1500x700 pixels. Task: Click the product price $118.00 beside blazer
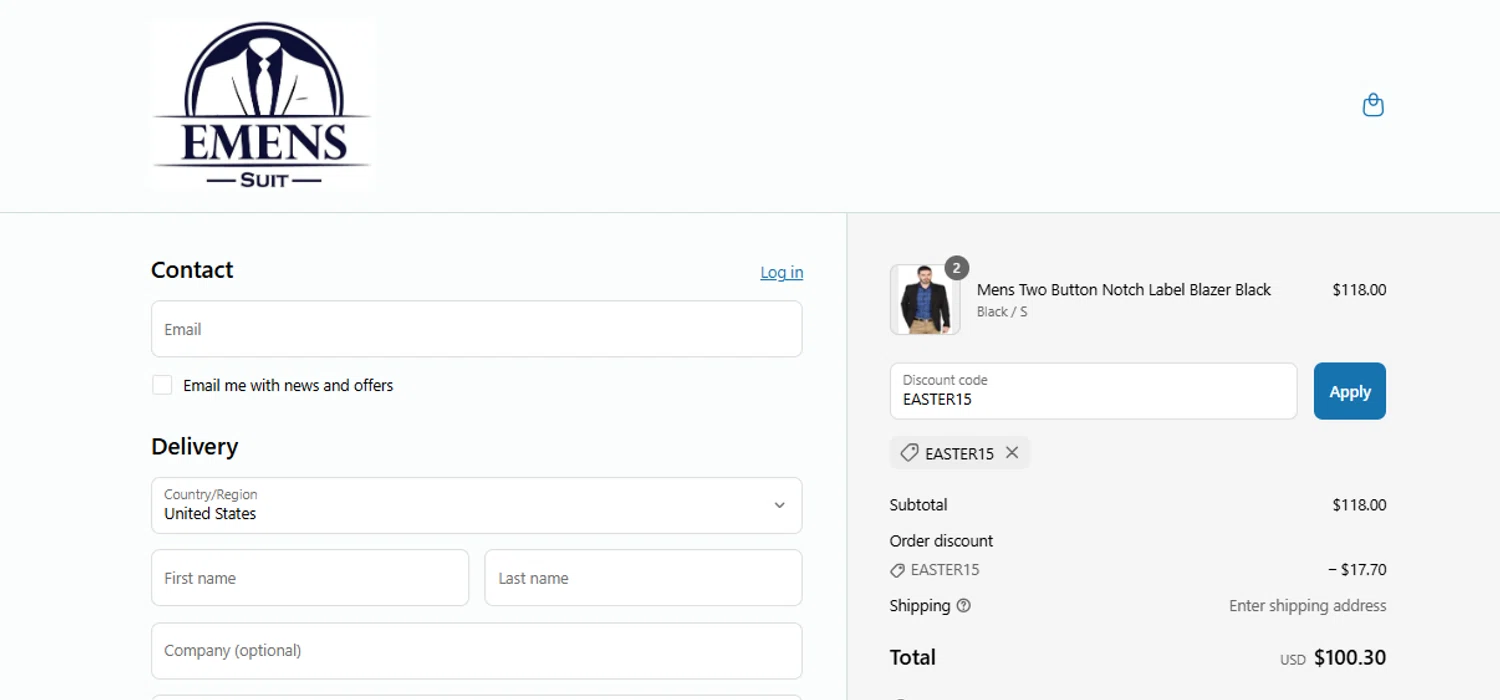1359,290
